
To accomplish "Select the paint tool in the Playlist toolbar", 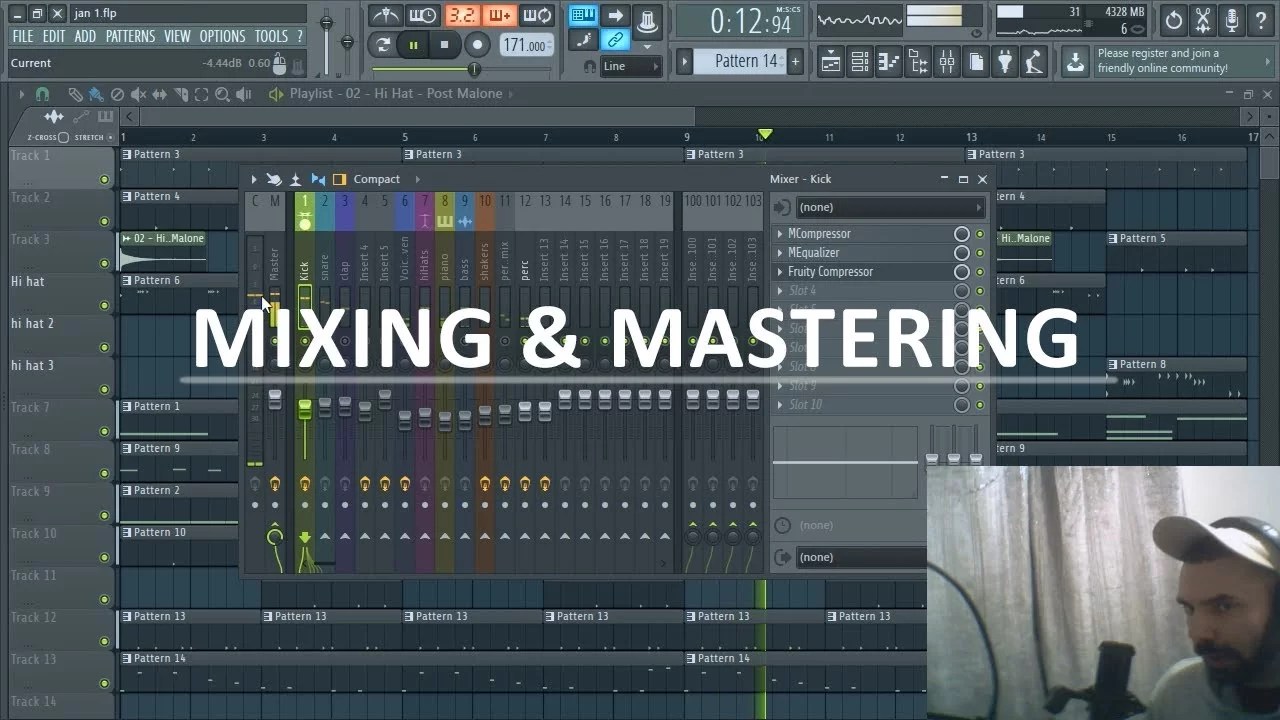I will click(x=96, y=95).
